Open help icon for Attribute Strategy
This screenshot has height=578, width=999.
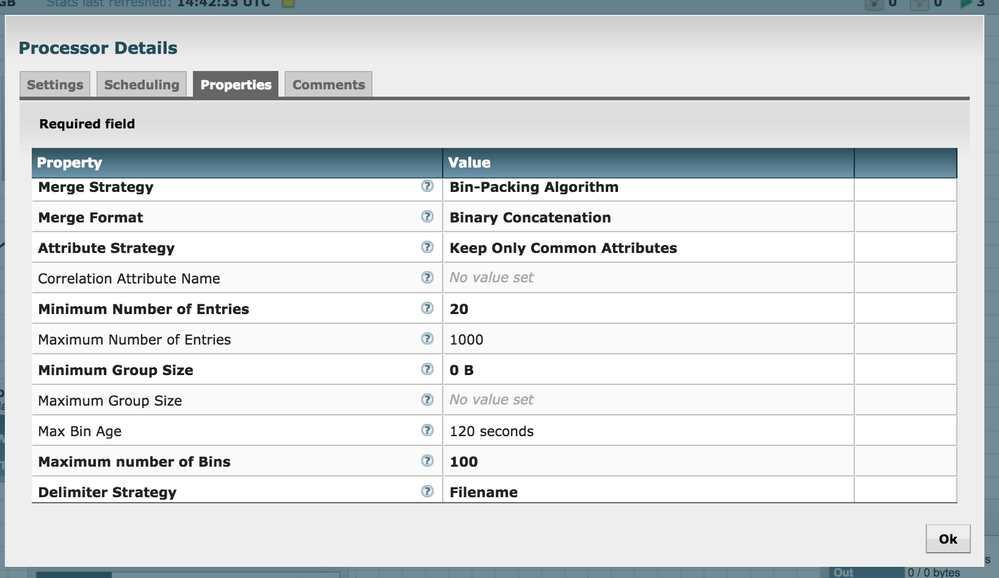click(x=427, y=247)
